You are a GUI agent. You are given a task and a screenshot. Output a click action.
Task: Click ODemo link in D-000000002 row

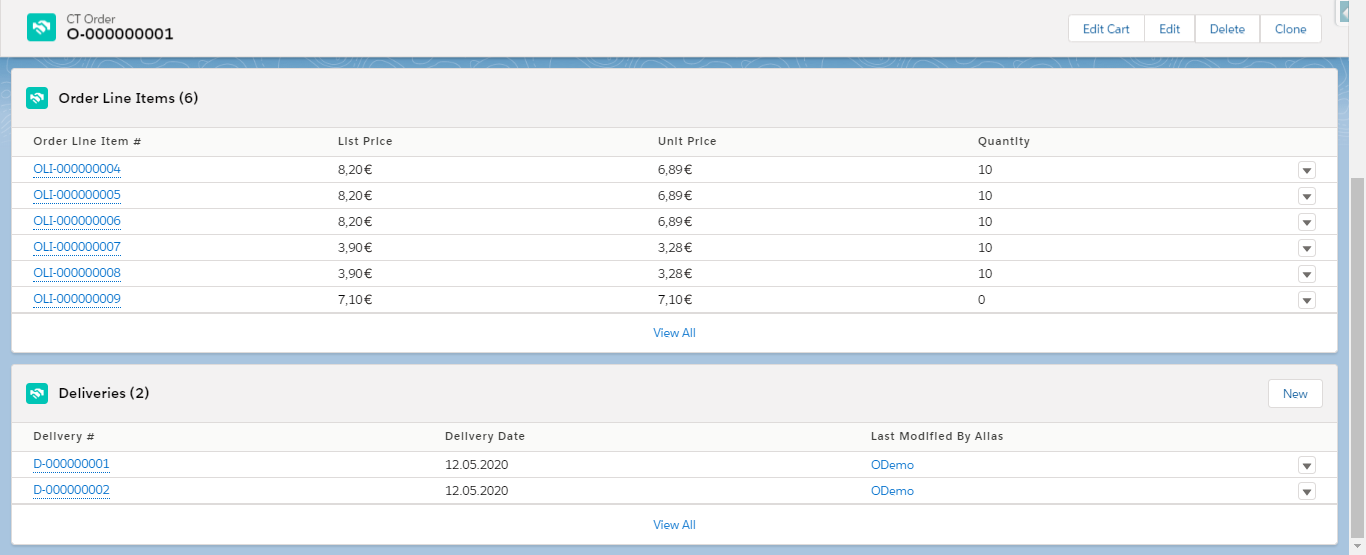point(892,491)
